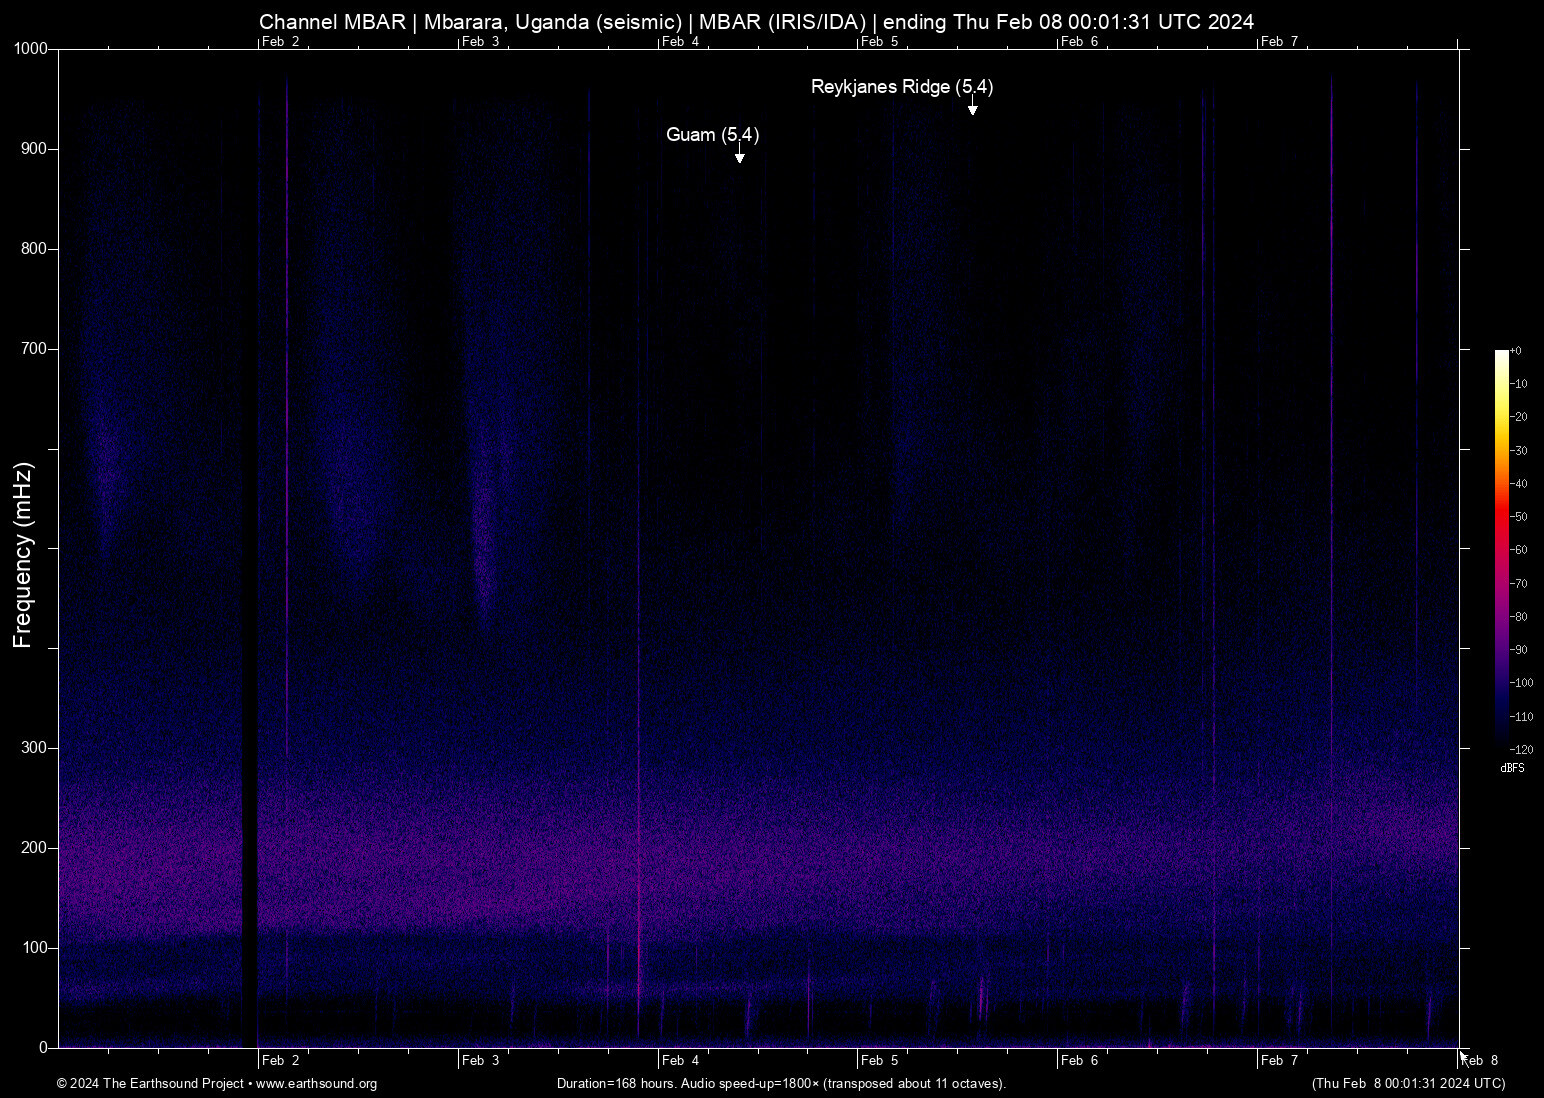This screenshot has width=1544, height=1098.
Task: Click the arrow marker below Guam (5.4)
Action: click(739, 155)
